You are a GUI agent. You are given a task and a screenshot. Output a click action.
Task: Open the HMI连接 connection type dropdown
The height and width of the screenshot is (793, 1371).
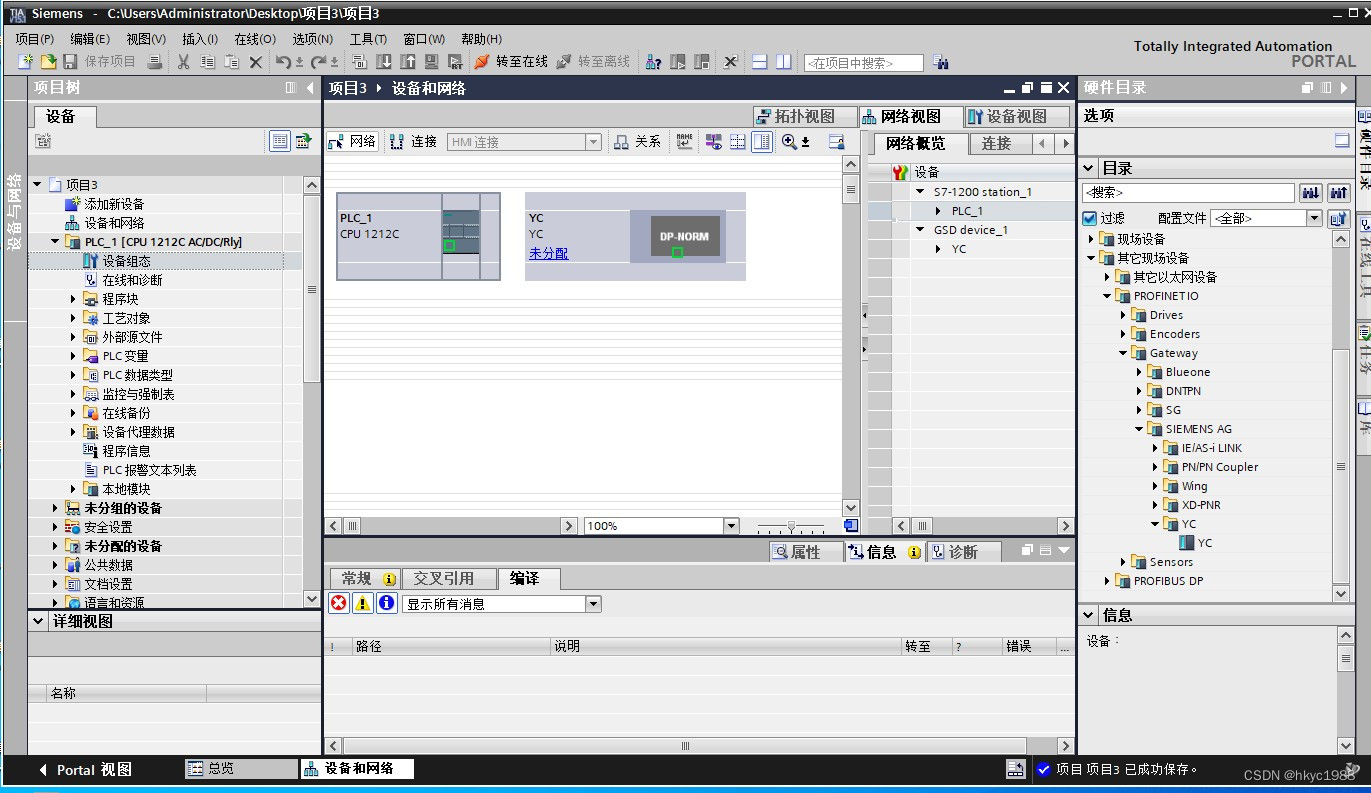(593, 142)
